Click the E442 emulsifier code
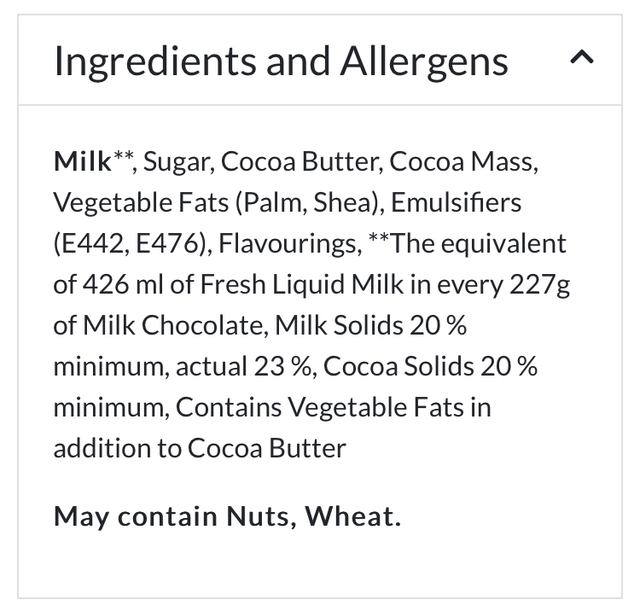This screenshot has width=640, height=606. pyautogui.click(x=93, y=243)
